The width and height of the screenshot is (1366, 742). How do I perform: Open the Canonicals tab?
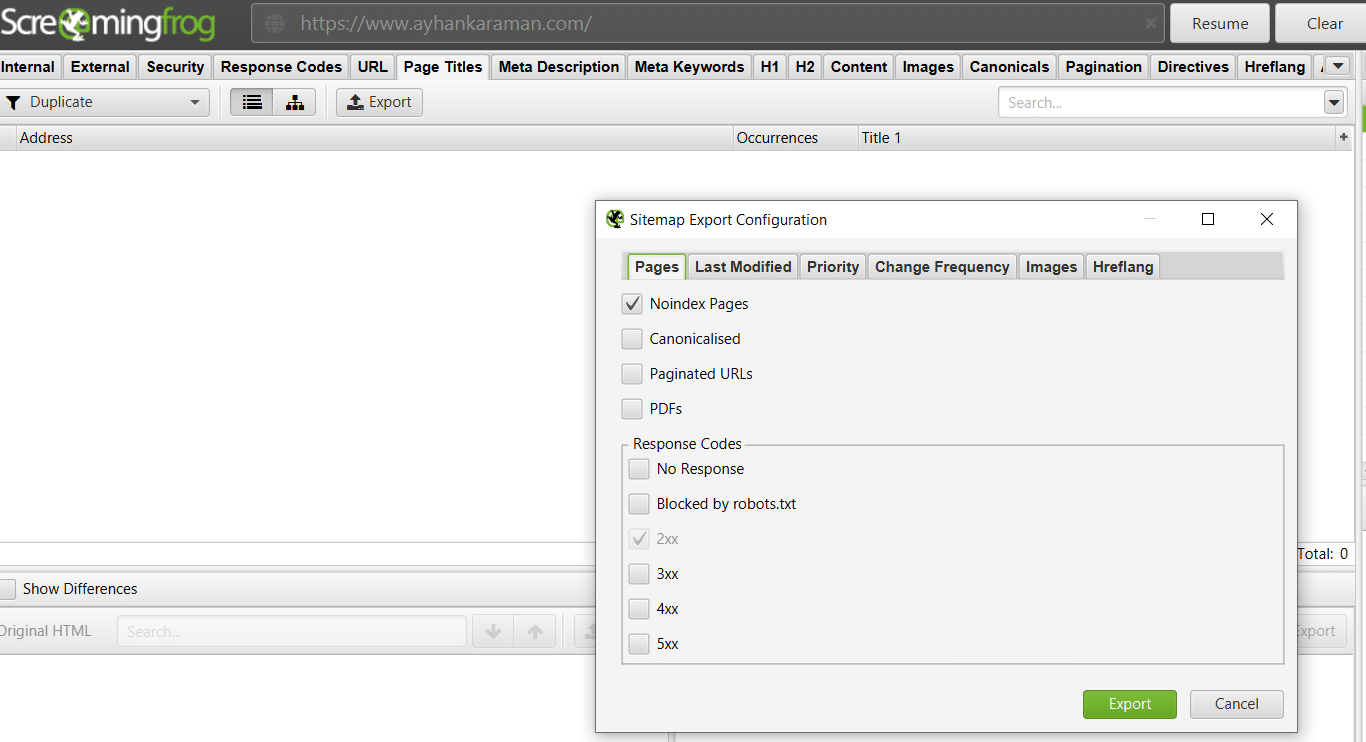1009,67
